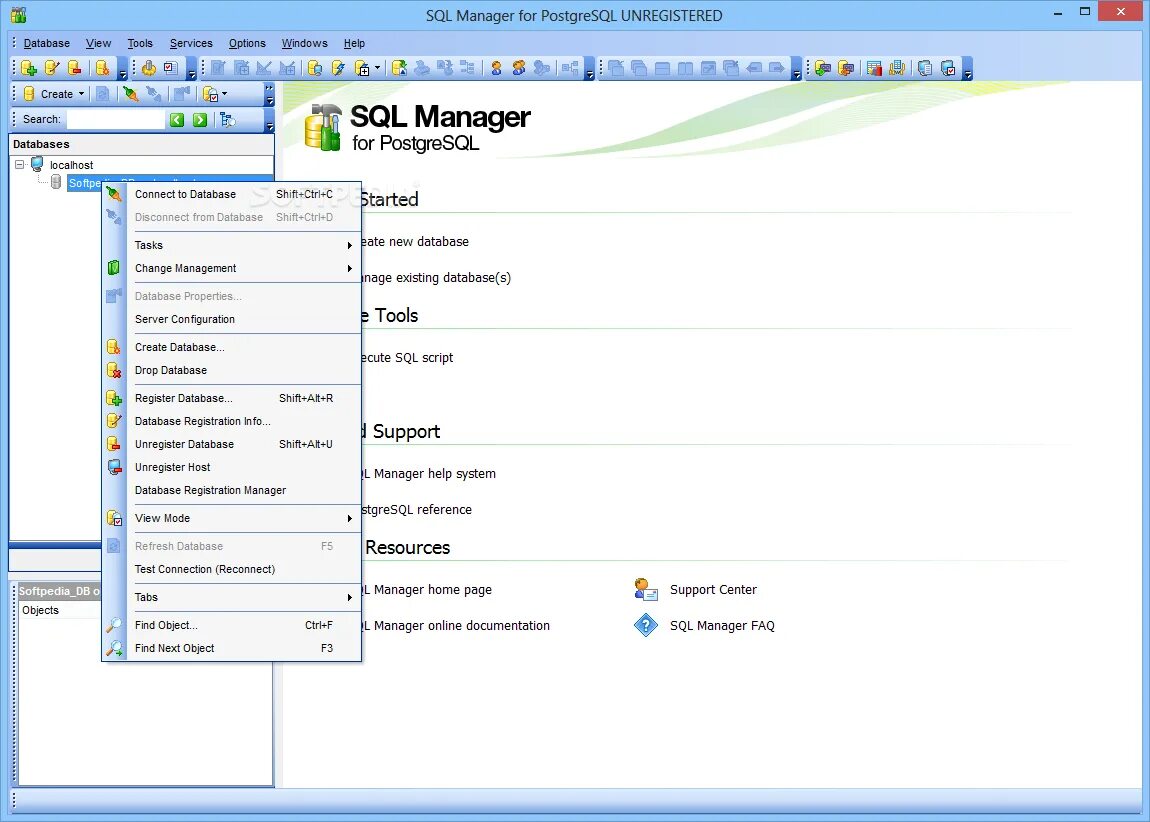
Task: Expand the explorer toolbar double-chevron overflow
Action: tap(269, 88)
